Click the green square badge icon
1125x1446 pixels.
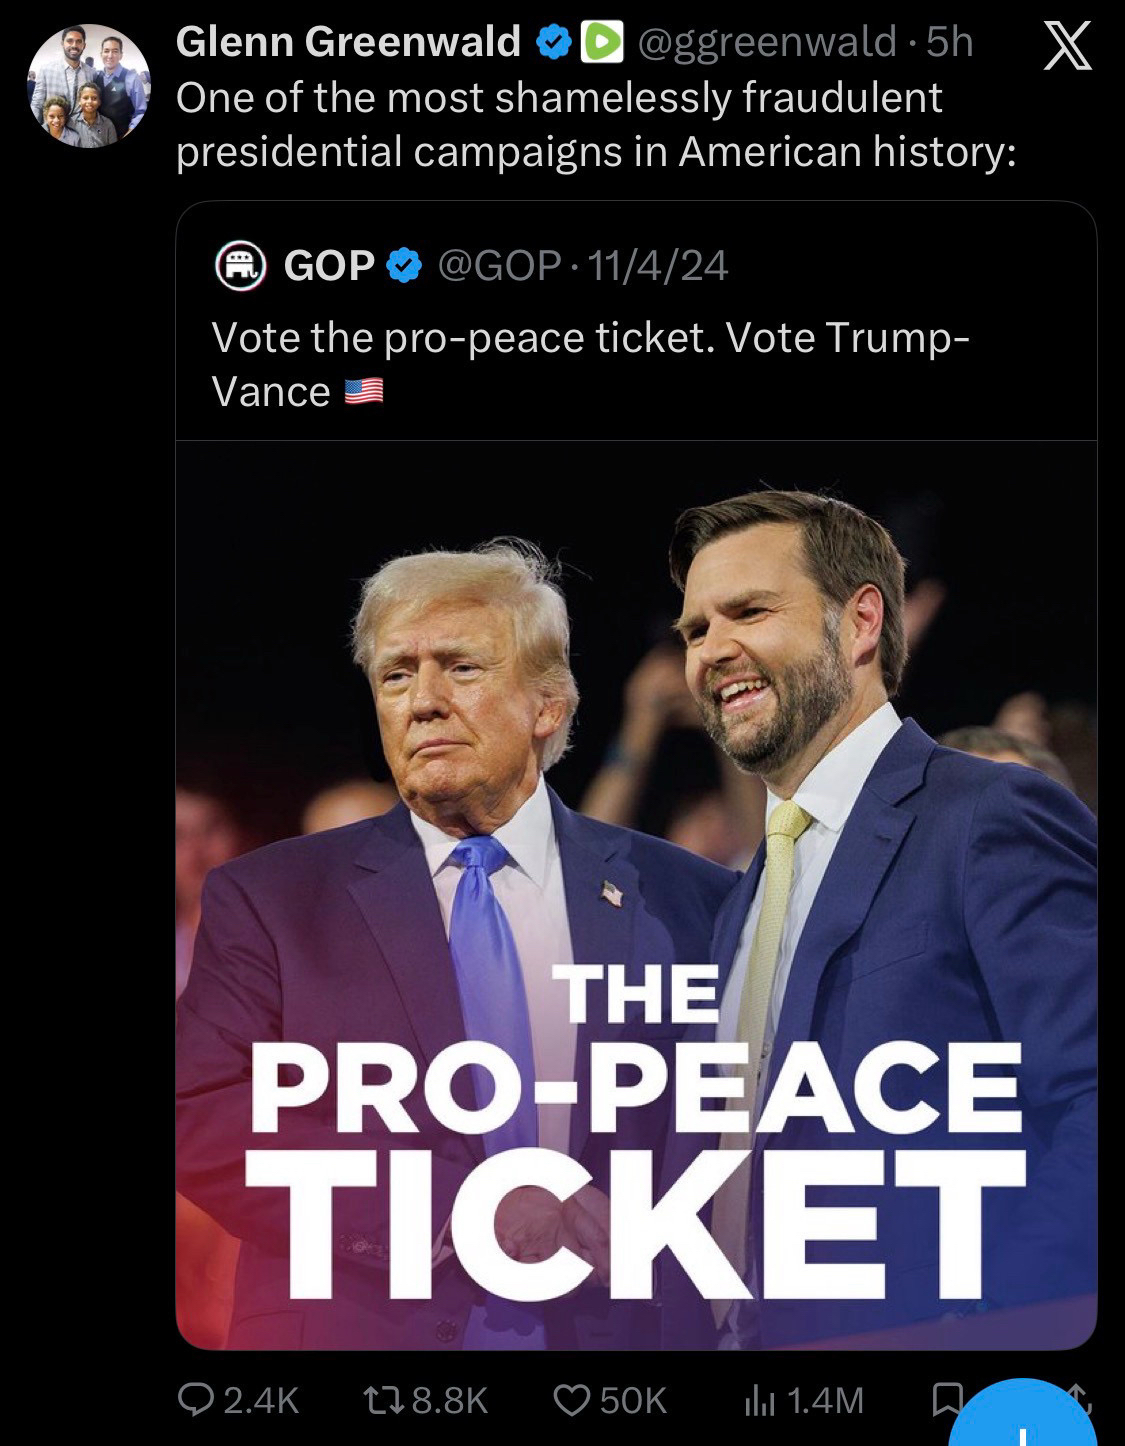pyautogui.click(x=599, y=43)
